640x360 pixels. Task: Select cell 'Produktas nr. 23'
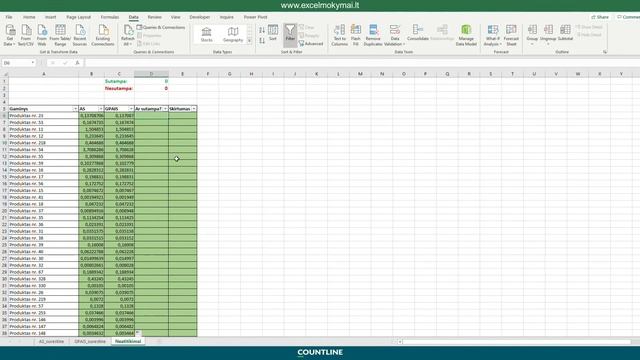click(x=43, y=116)
